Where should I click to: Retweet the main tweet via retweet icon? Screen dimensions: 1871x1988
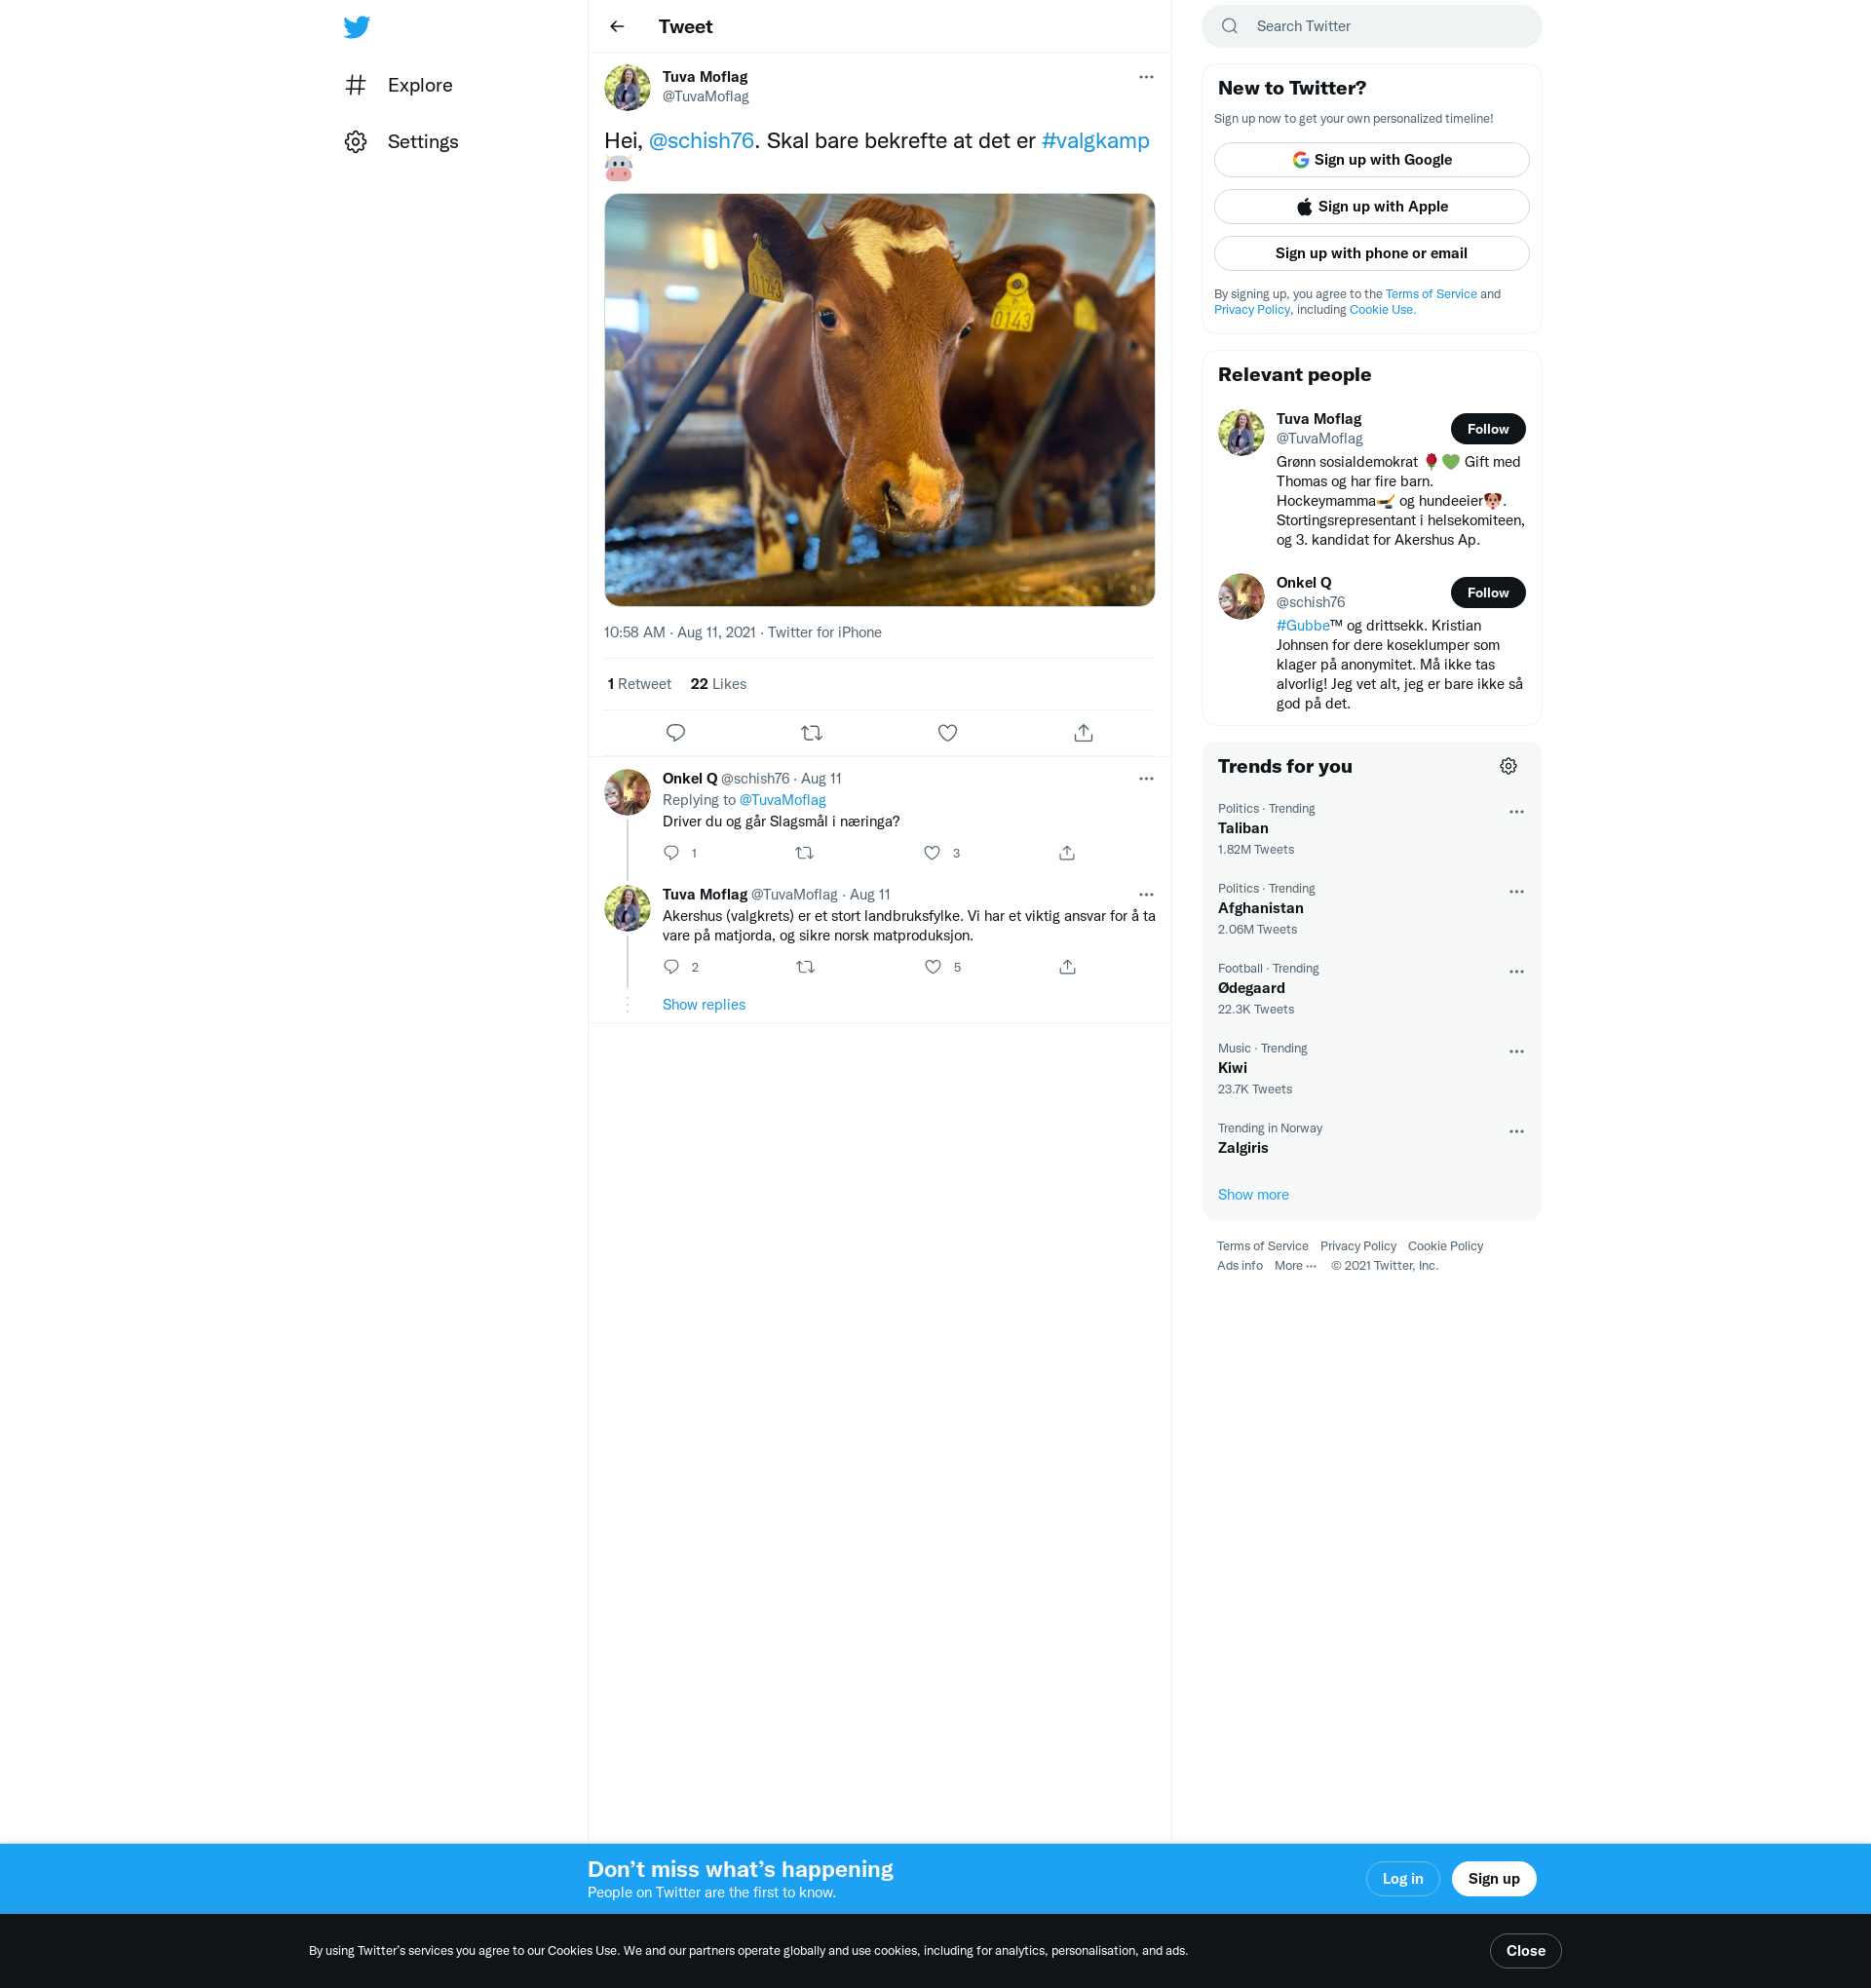811,733
